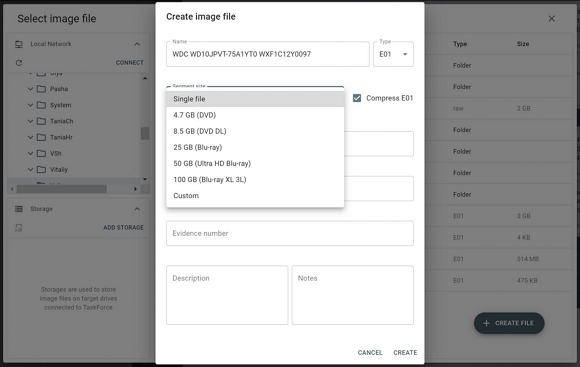The height and width of the screenshot is (367, 580).
Task: Open the Type E01 dropdown
Action: 393,54
